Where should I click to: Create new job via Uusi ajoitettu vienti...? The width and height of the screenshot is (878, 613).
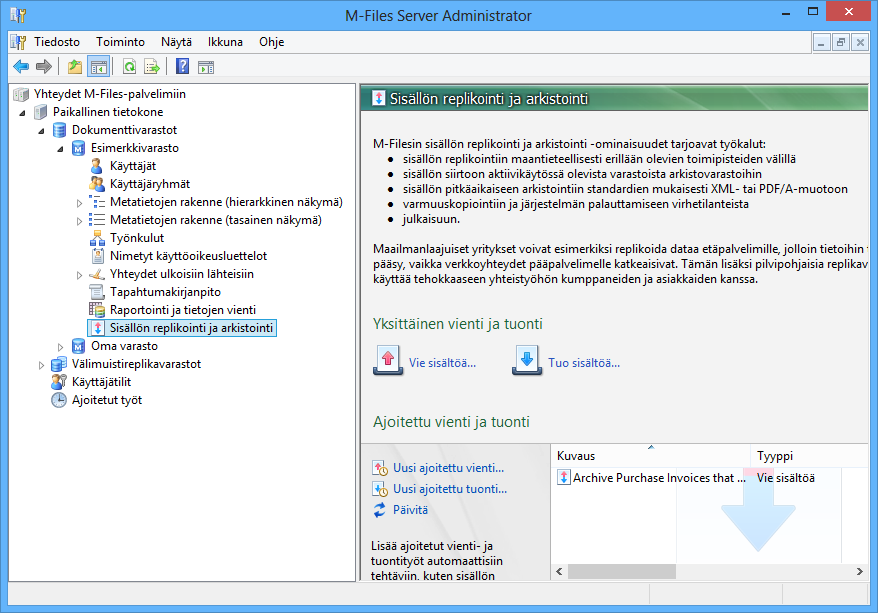[449, 468]
